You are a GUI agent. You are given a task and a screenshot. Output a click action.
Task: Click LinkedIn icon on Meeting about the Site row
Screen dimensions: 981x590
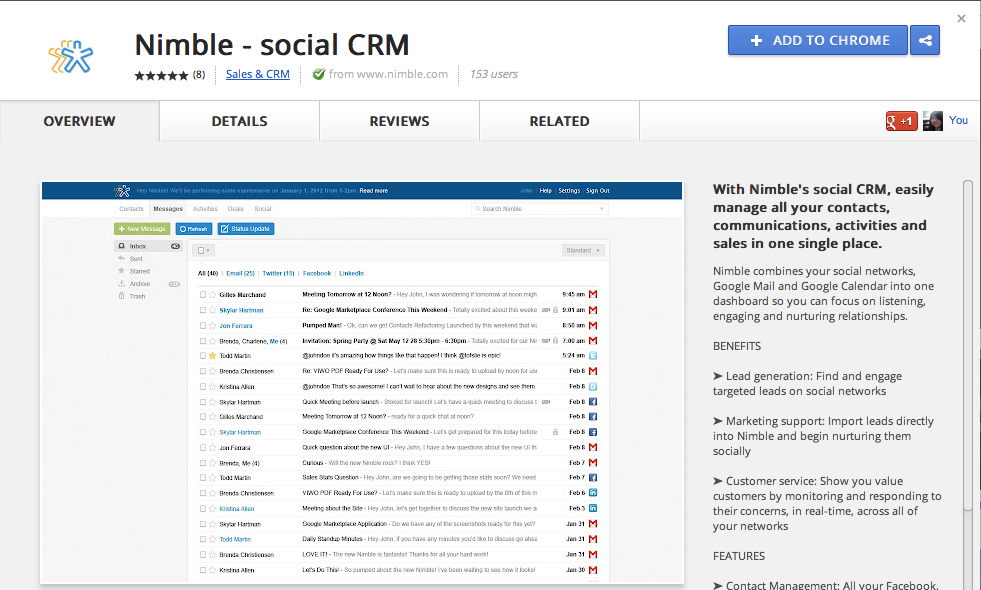click(x=593, y=508)
